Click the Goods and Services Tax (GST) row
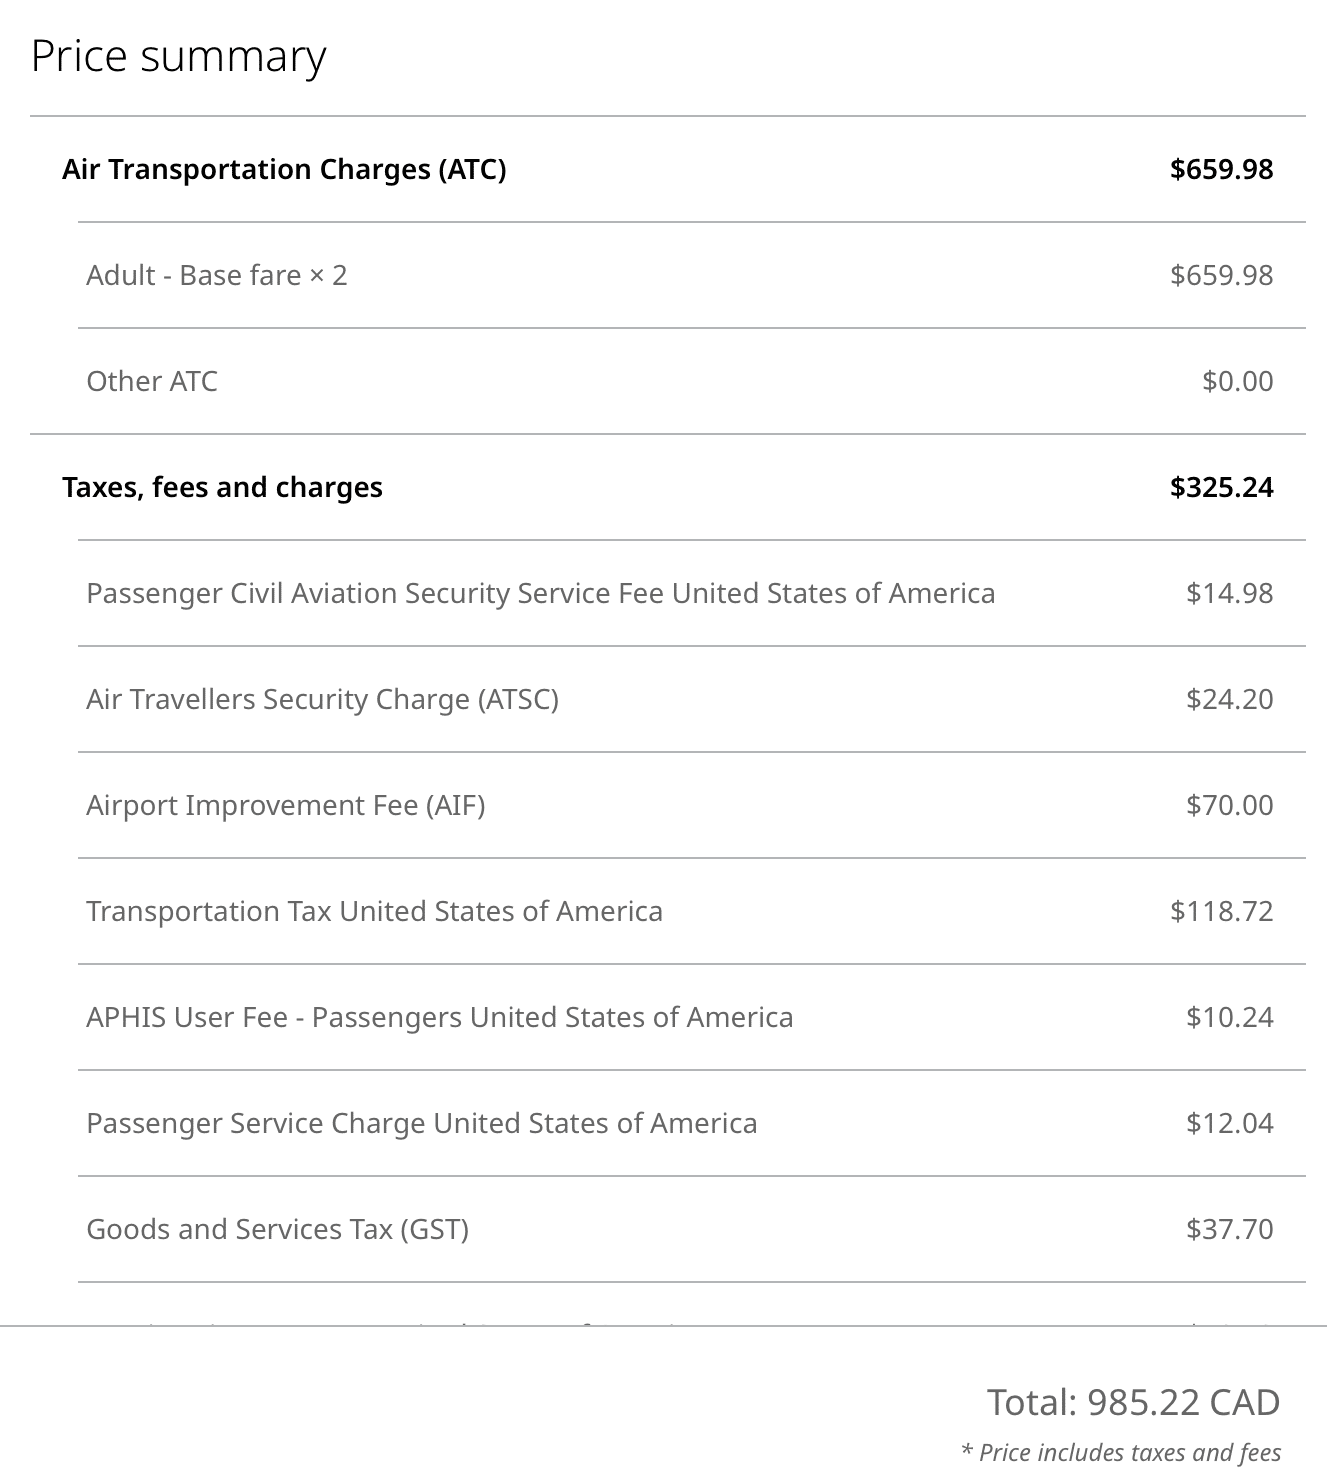Screen dimensions: 1327x1477 (277, 1229)
